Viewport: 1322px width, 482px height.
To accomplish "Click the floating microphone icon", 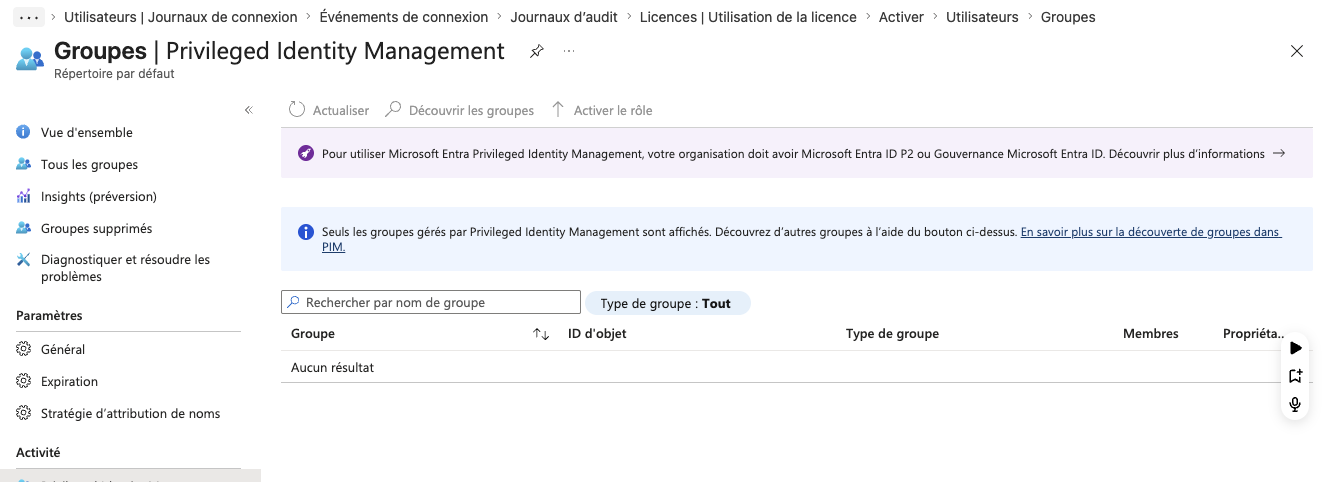I will (x=1295, y=404).
